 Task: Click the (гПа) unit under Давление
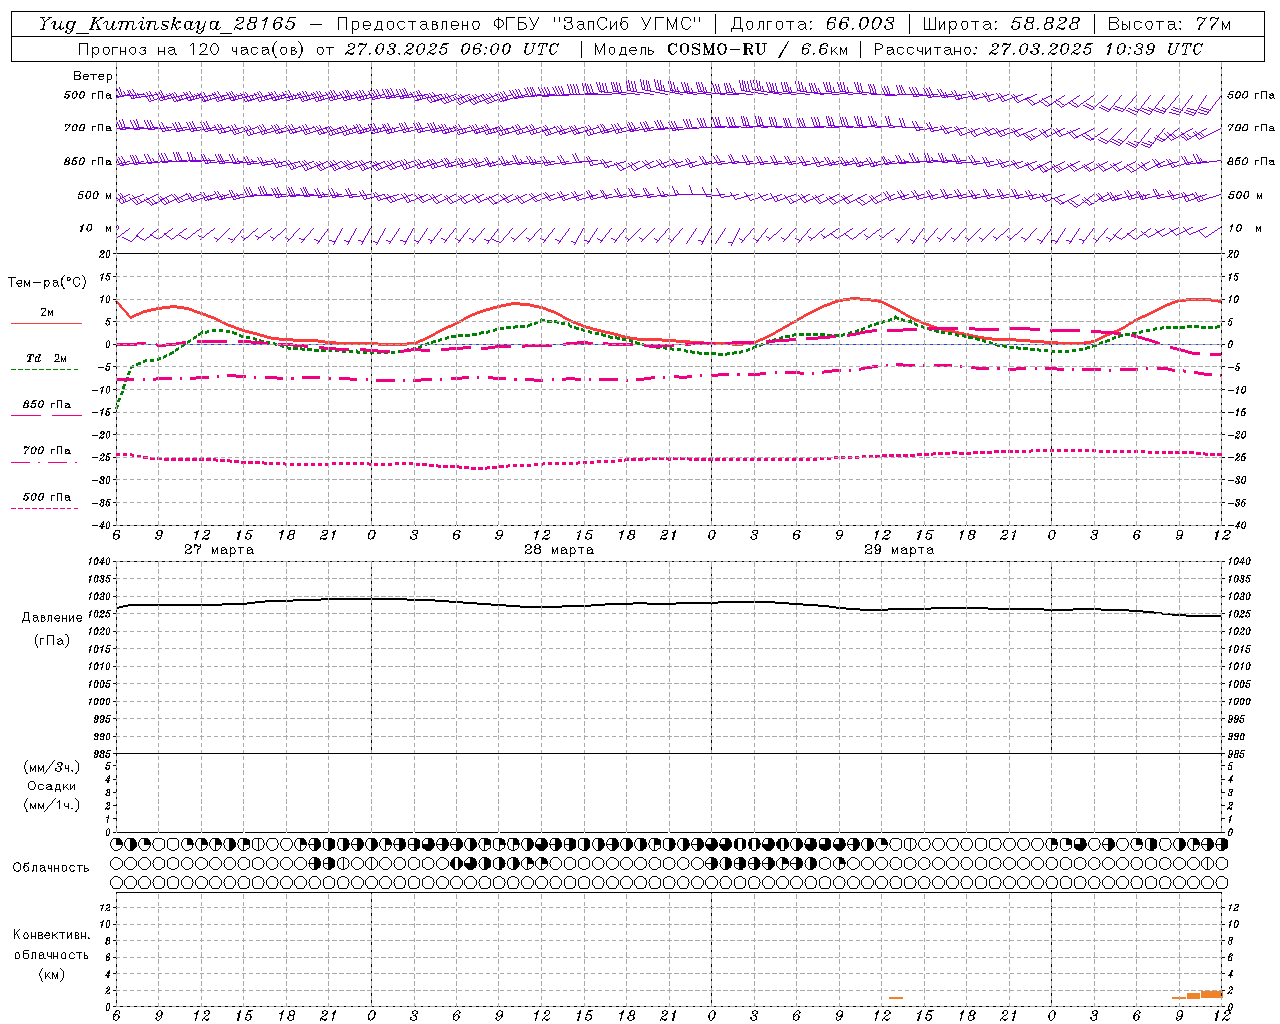pos(52,641)
